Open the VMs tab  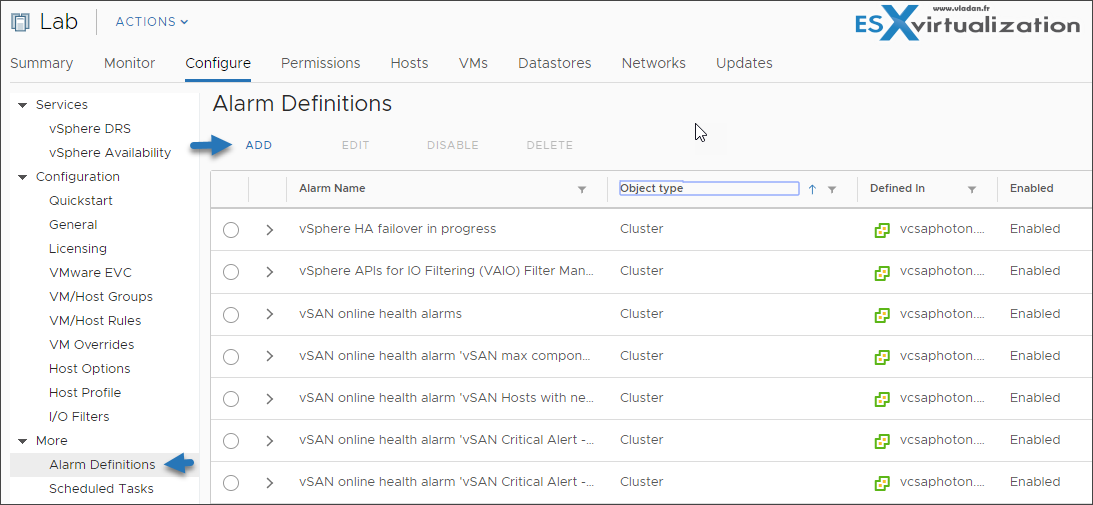pos(473,63)
